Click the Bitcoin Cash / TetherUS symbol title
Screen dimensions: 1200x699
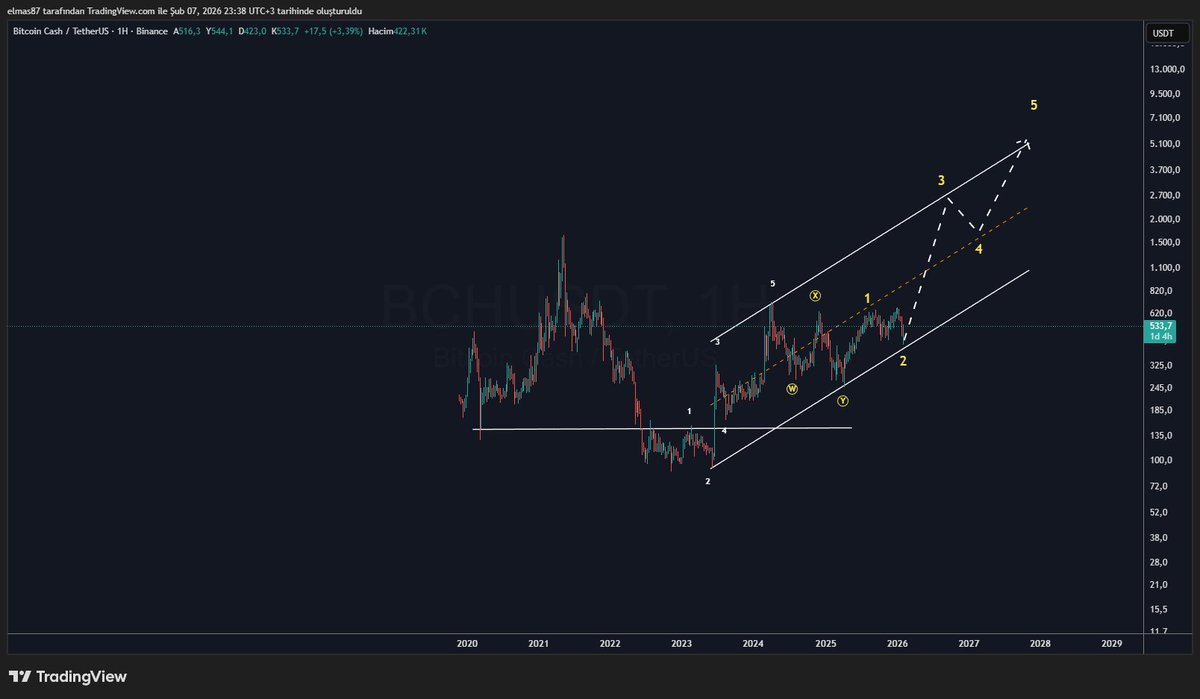62,31
